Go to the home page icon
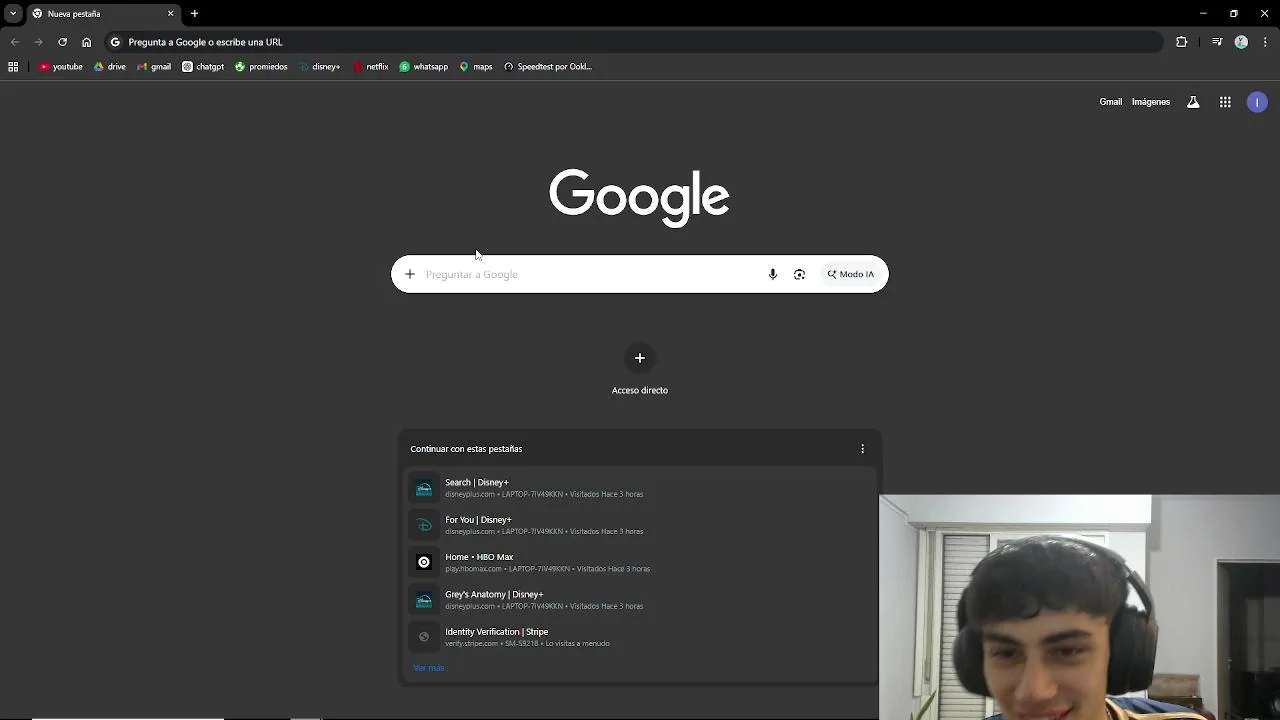1280x720 pixels. [x=86, y=42]
